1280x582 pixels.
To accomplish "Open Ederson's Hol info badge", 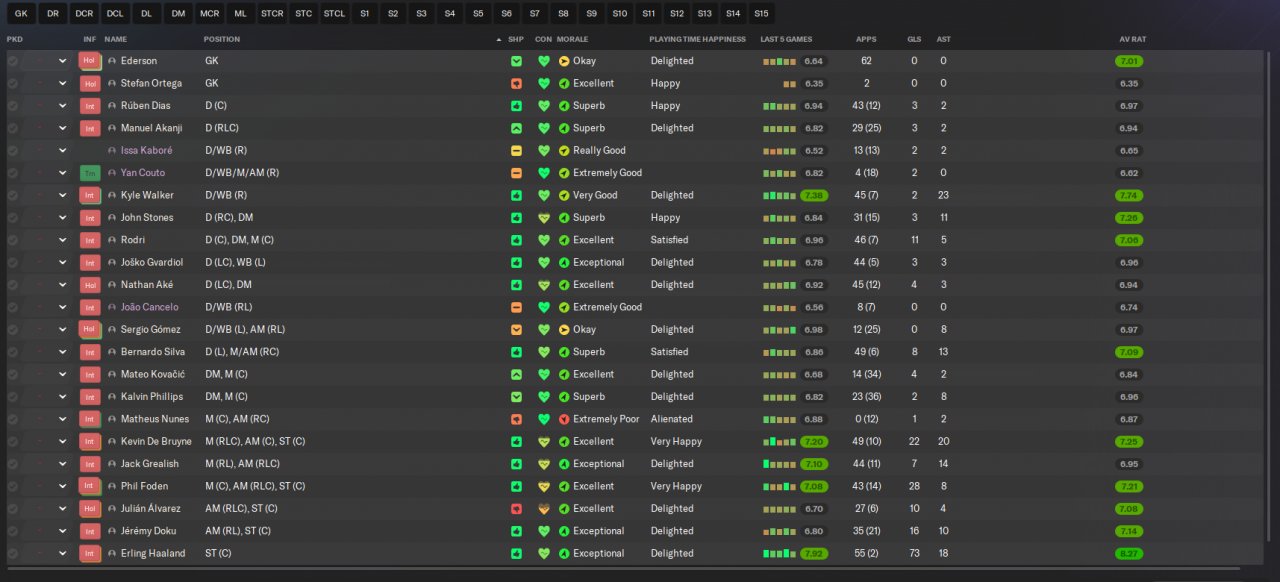I will [90, 61].
